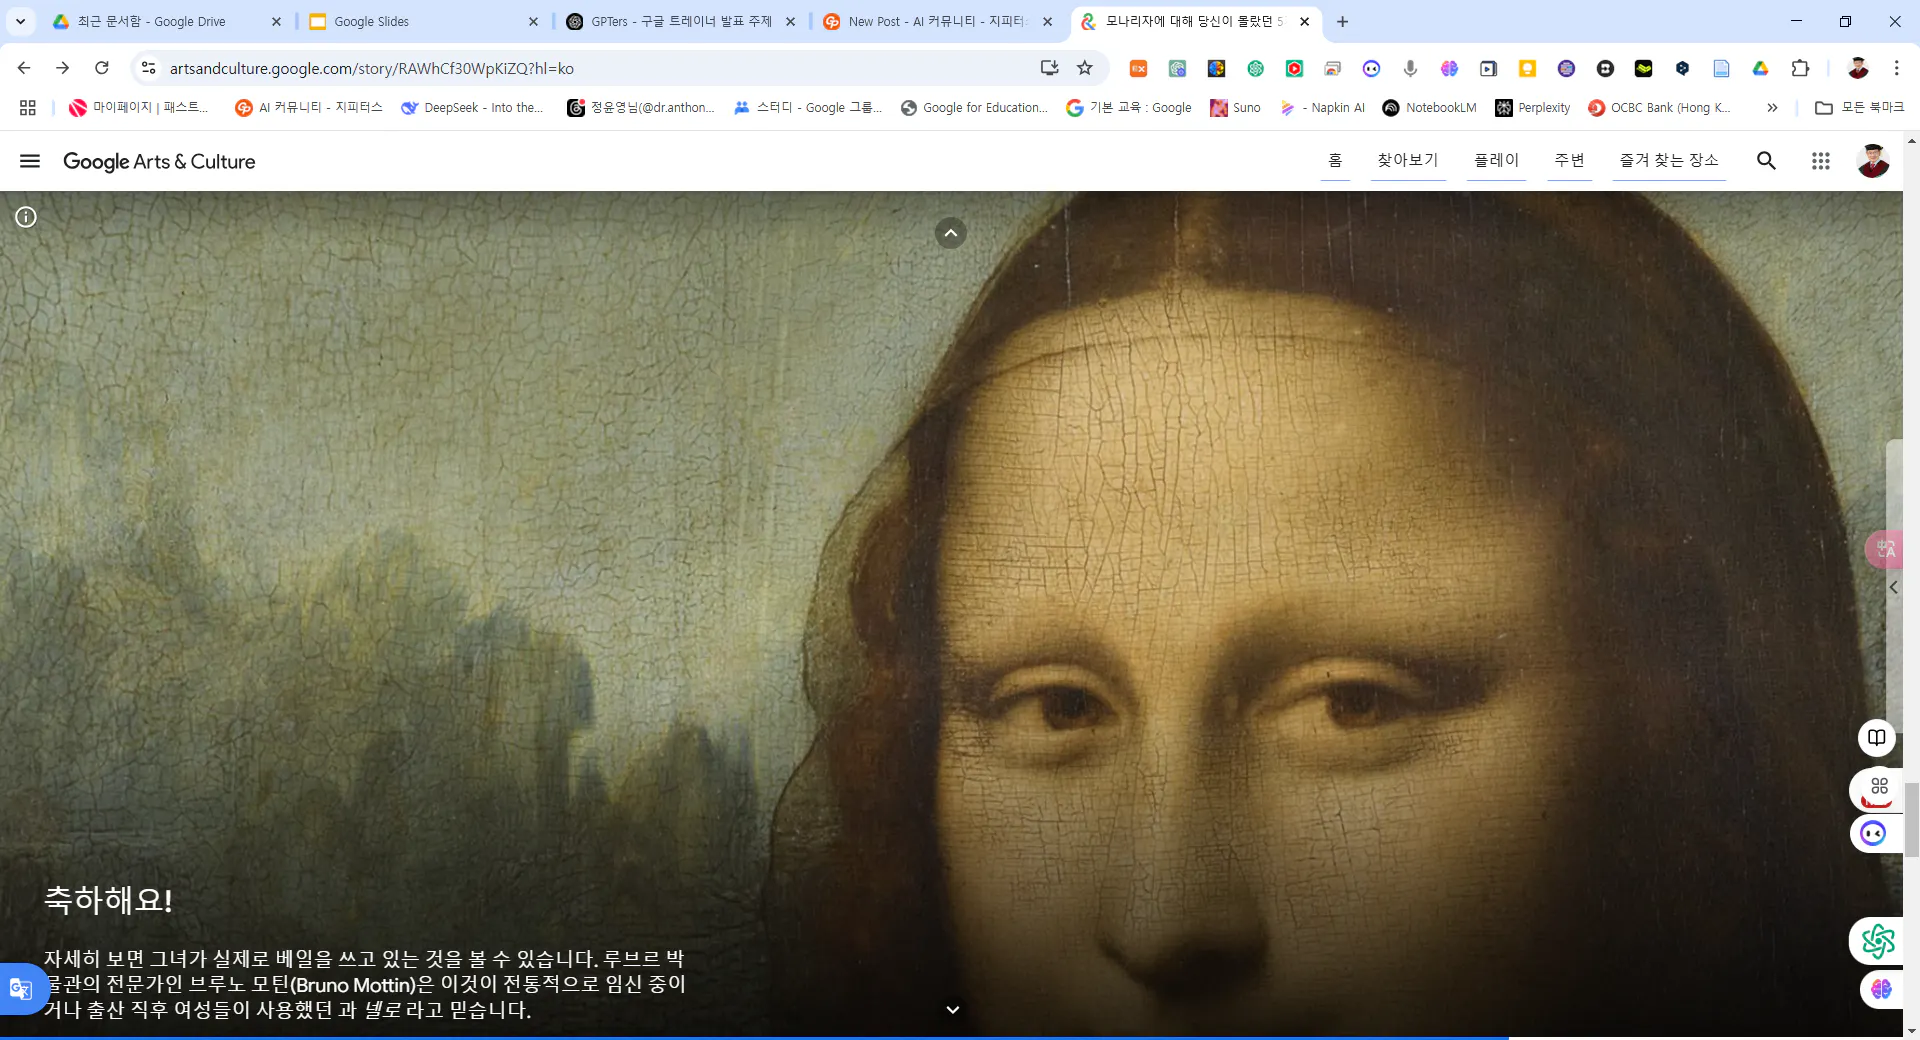This screenshot has height=1040, width=1920.
Task: Open the 마이페이지 | 패스트 bookmark
Action: pos(138,107)
